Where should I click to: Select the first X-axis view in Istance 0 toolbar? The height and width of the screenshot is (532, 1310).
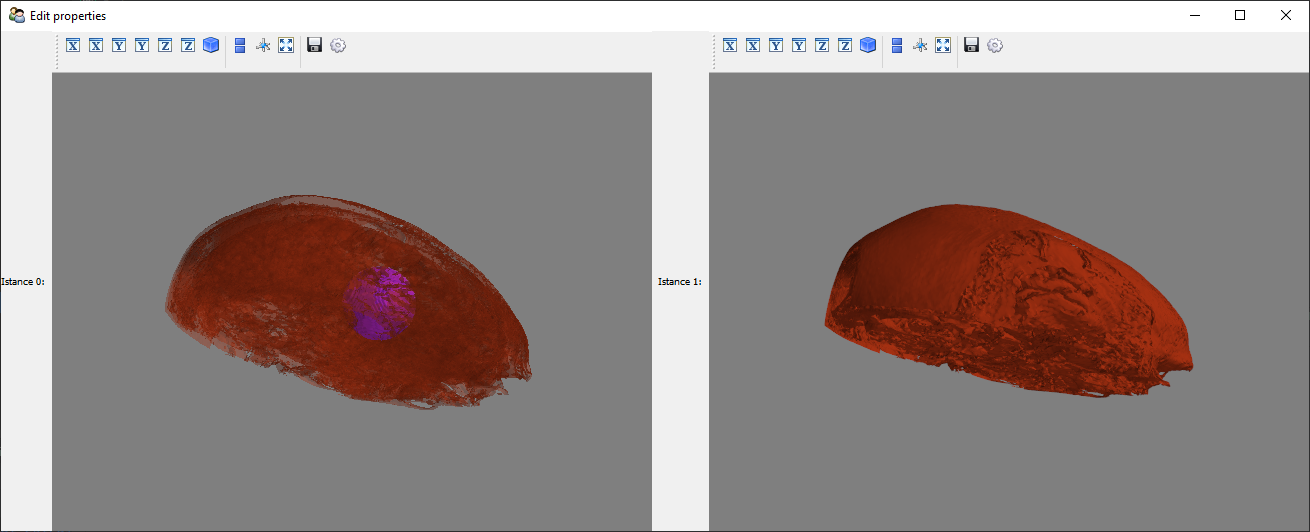[x=73, y=45]
